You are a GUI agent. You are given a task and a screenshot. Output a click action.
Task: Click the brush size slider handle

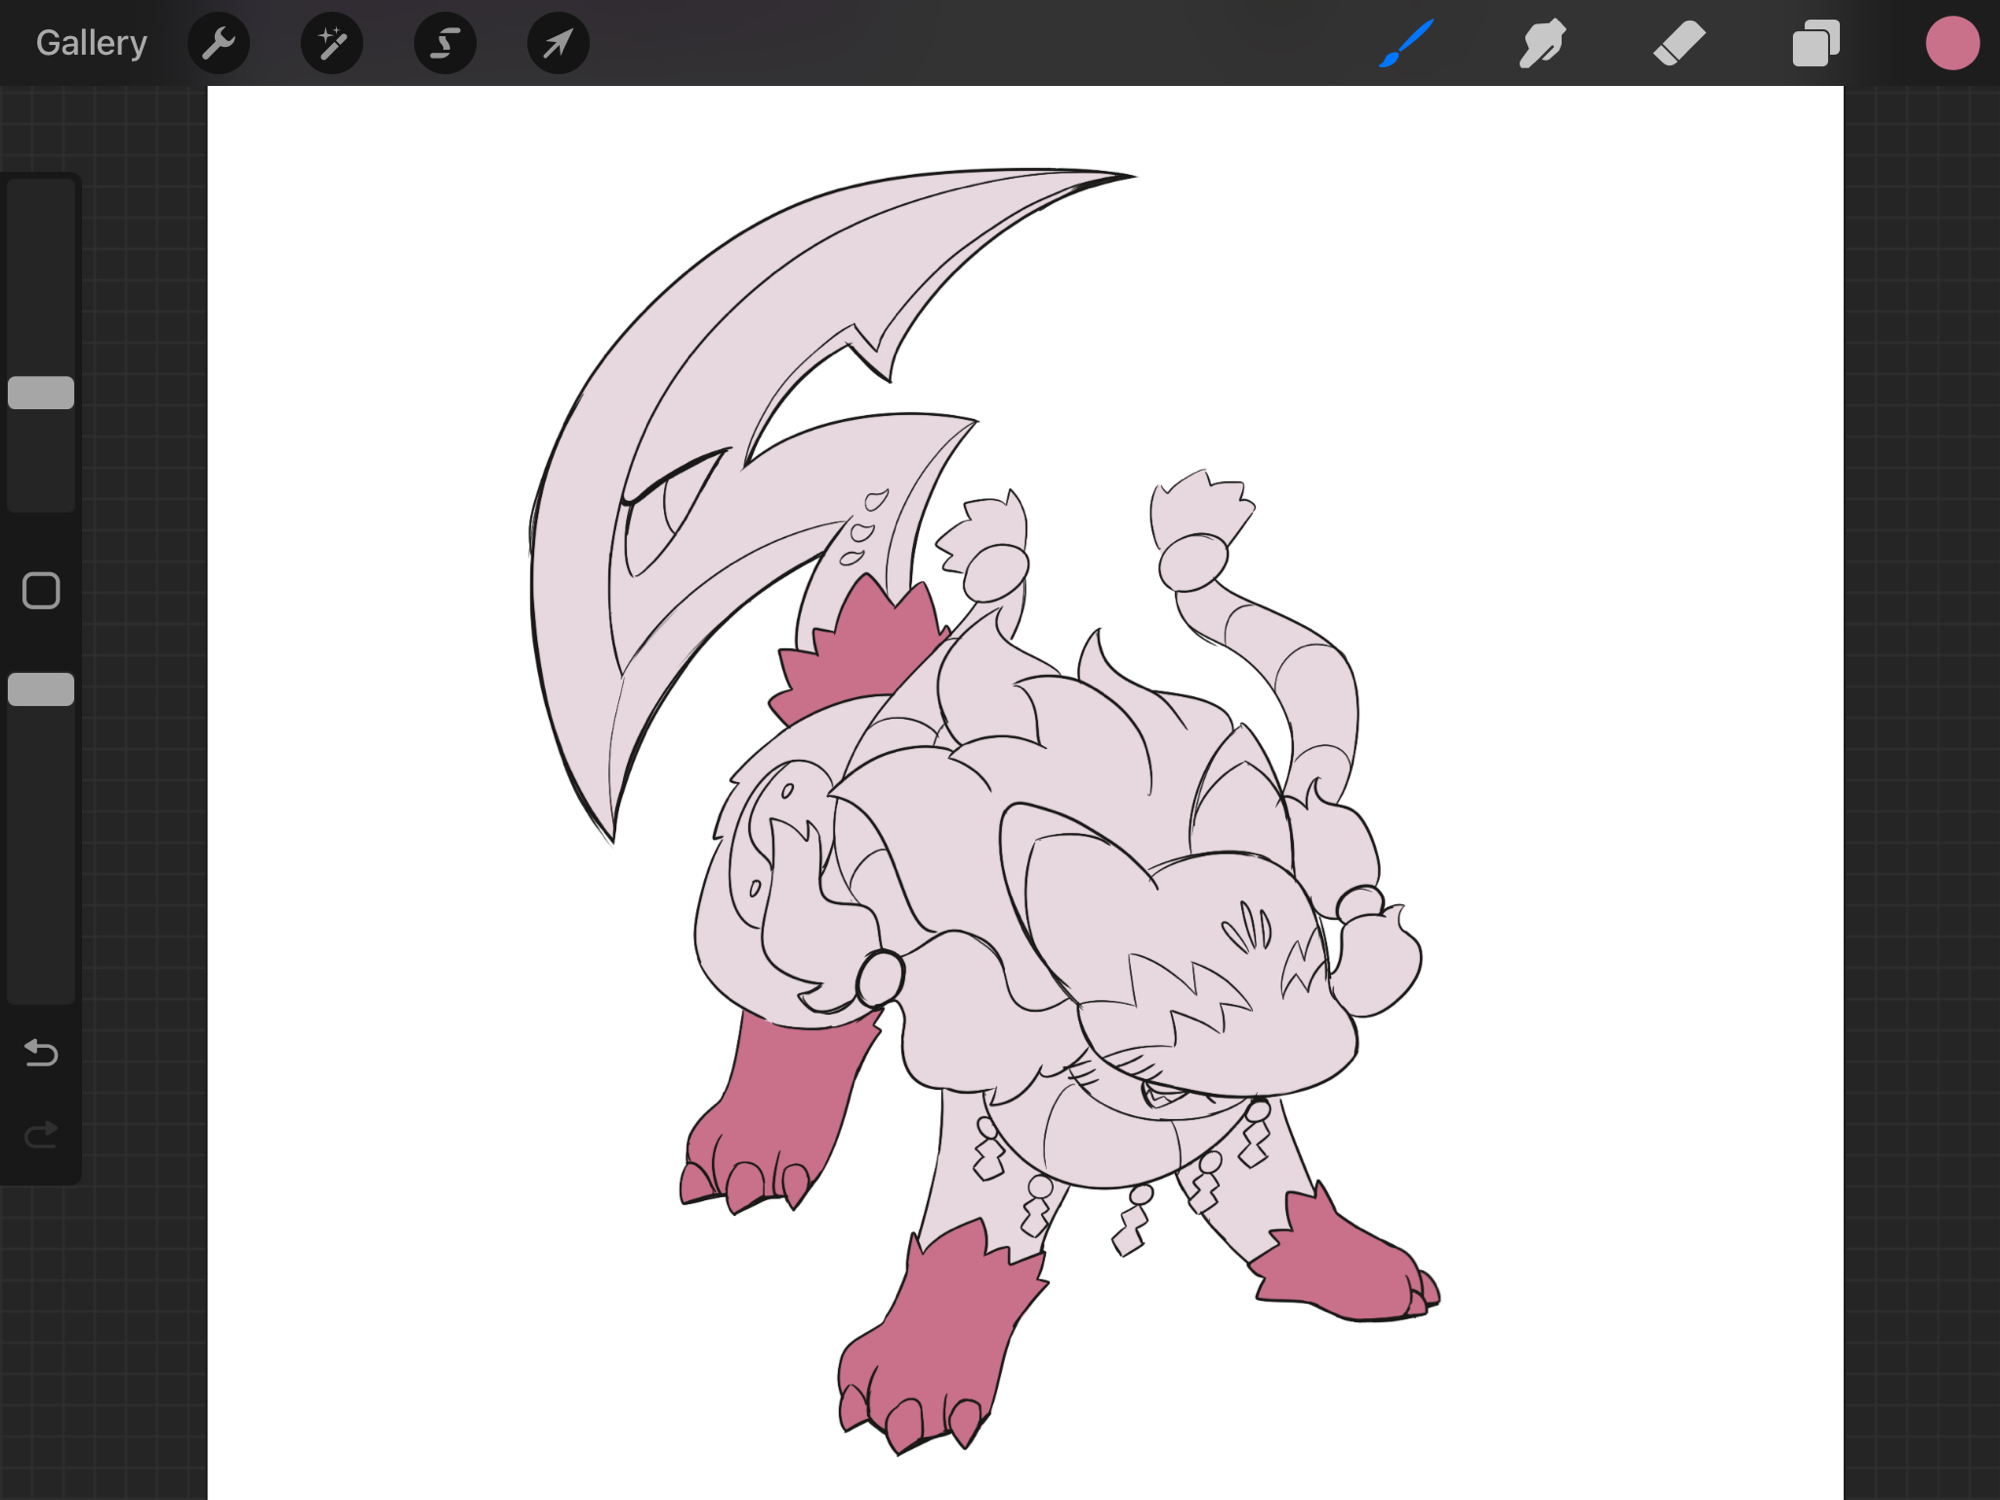click(41, 393)
